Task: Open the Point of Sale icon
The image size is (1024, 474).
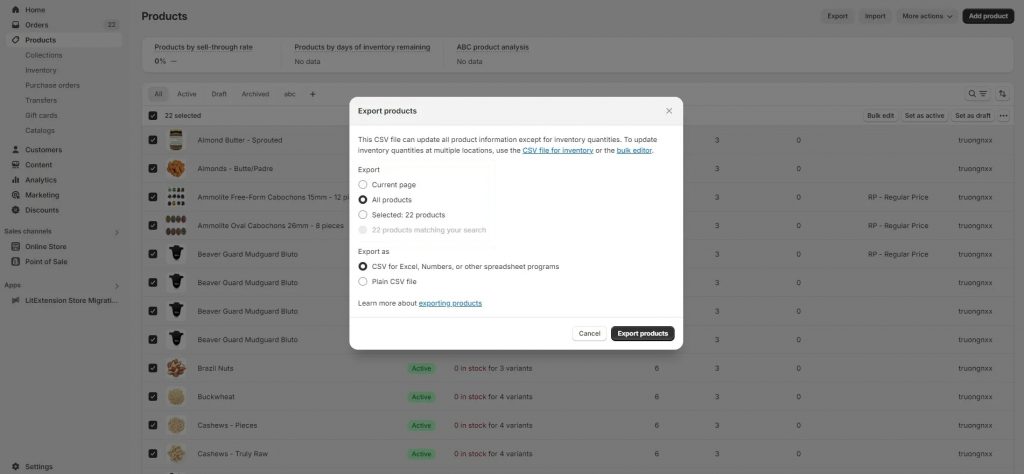Action: pos(16,261)
